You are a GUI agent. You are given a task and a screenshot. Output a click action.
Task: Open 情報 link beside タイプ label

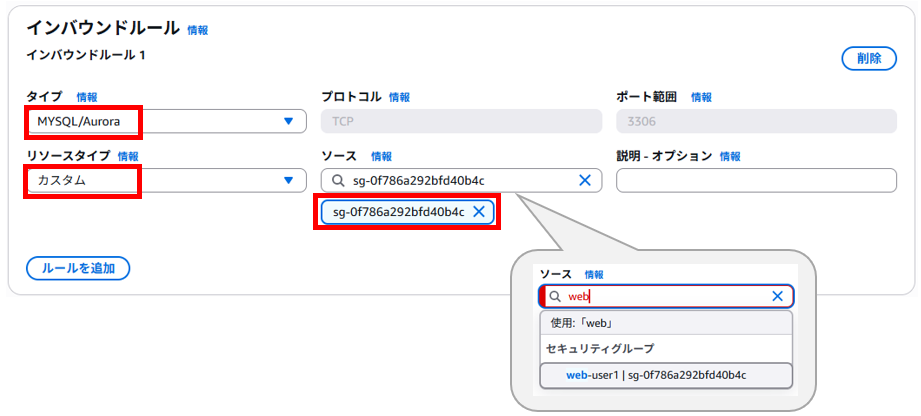(x=87, y=97)
